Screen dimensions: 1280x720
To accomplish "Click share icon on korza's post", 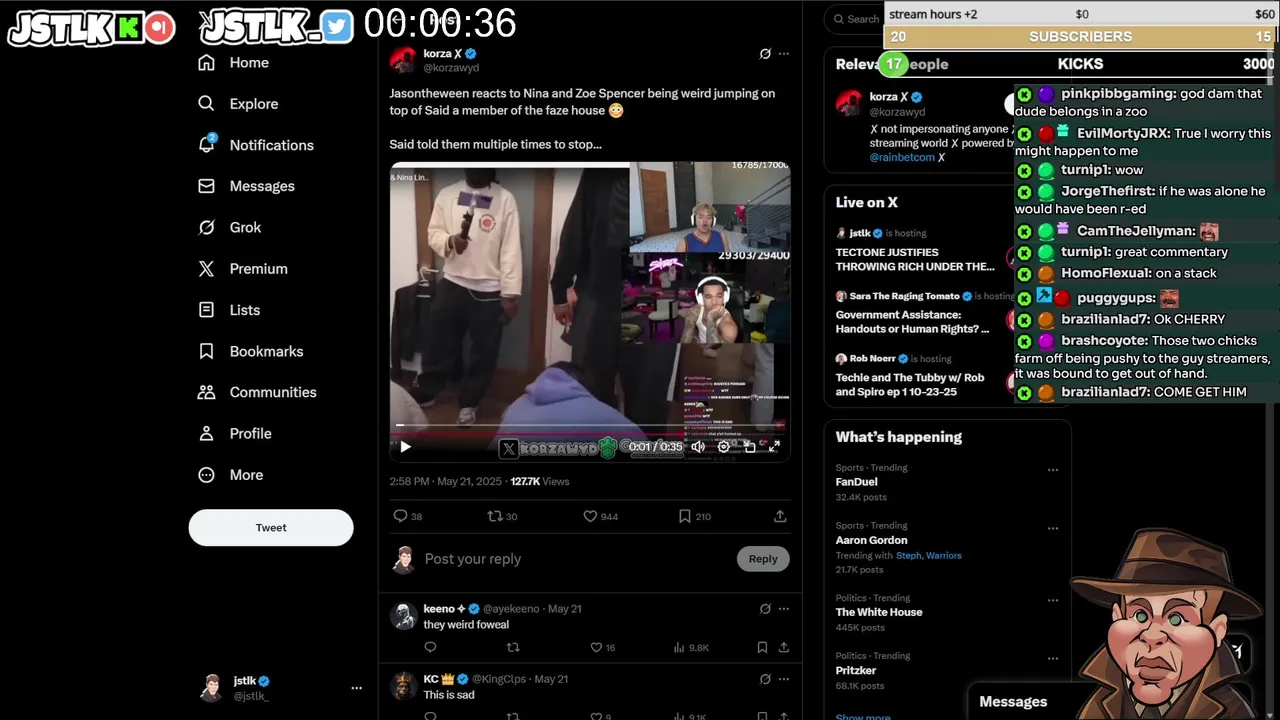I will coord(780,516).
